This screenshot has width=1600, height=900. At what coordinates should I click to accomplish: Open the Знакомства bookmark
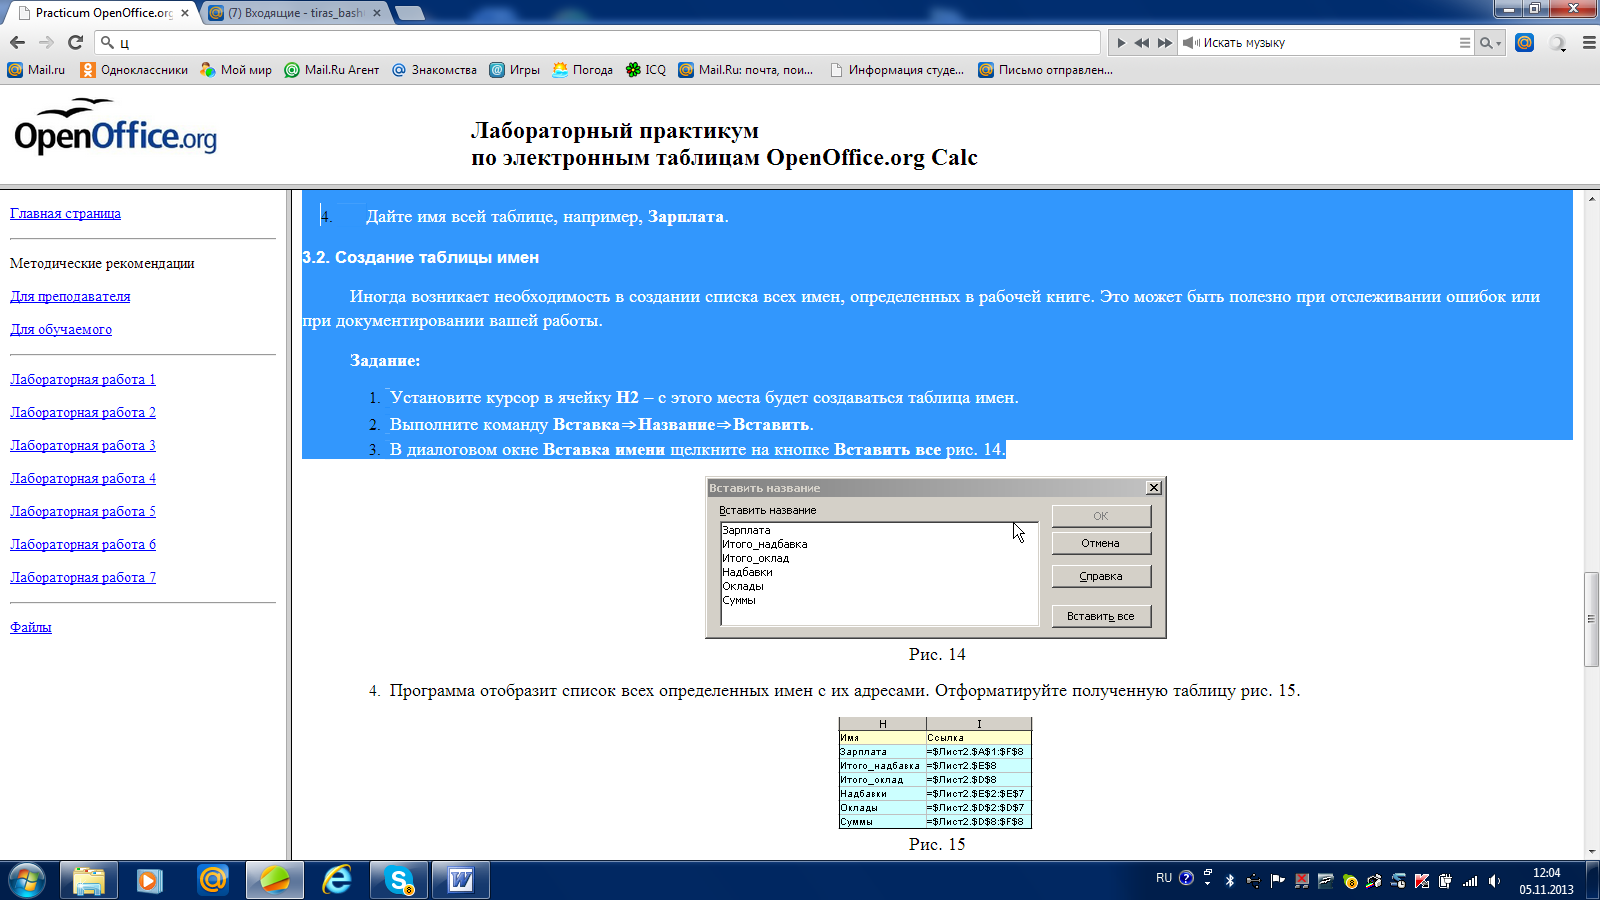point(434,70)
